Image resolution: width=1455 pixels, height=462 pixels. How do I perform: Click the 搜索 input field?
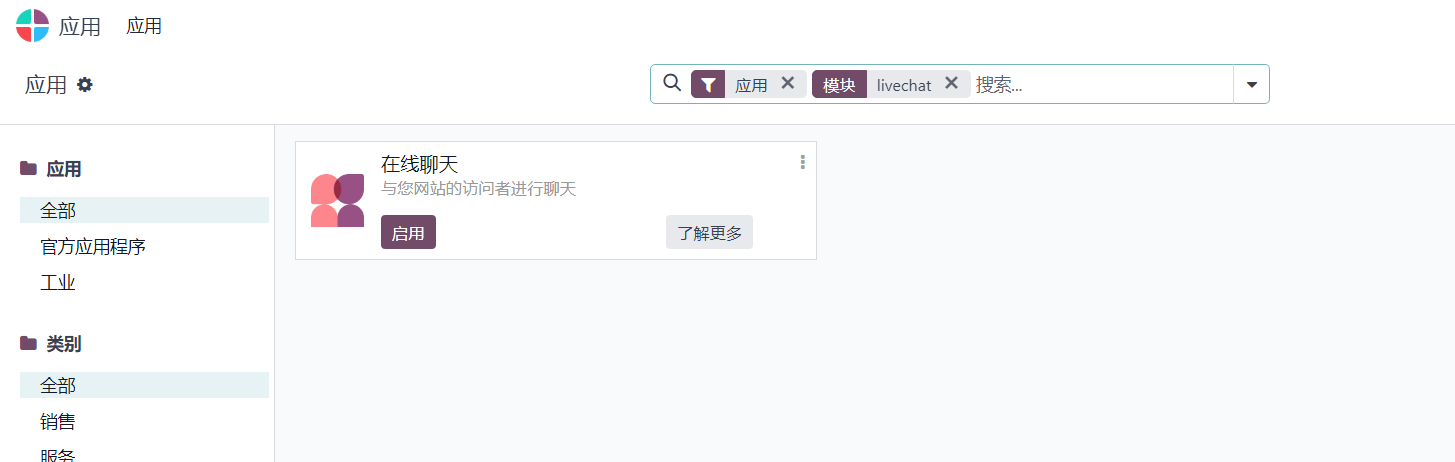[1102, 85]
